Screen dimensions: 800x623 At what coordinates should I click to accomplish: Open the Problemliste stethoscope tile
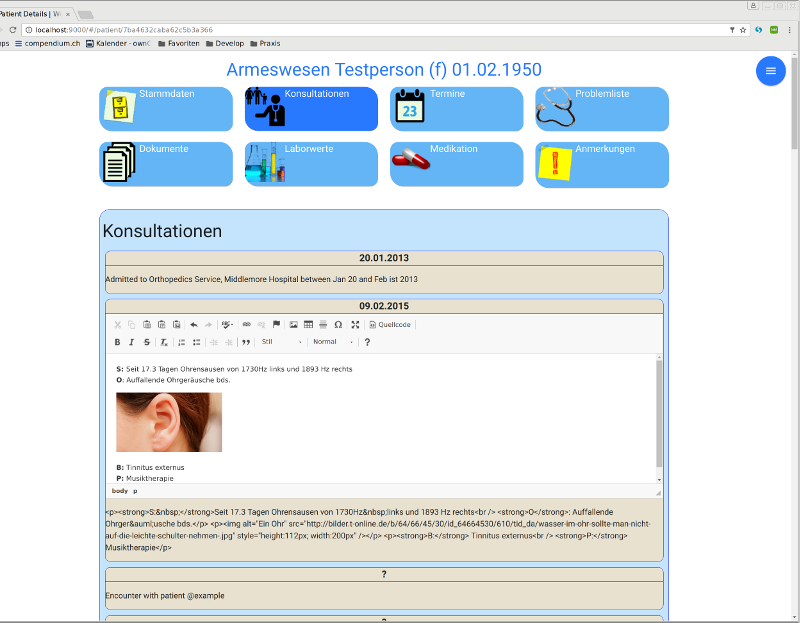[602, 109]
